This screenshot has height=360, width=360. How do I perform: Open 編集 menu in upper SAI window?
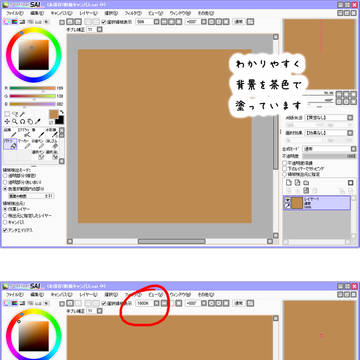click(x=37, y=13)
